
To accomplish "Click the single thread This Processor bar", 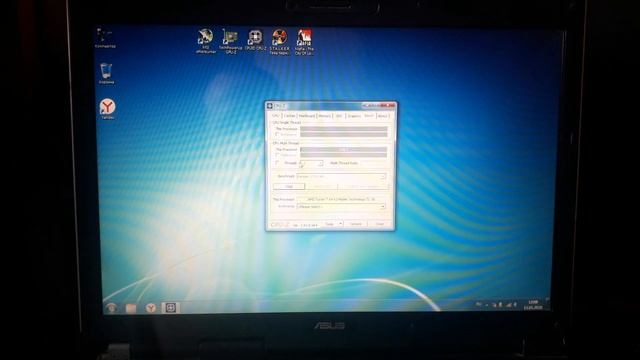I will tap(344, 129).
